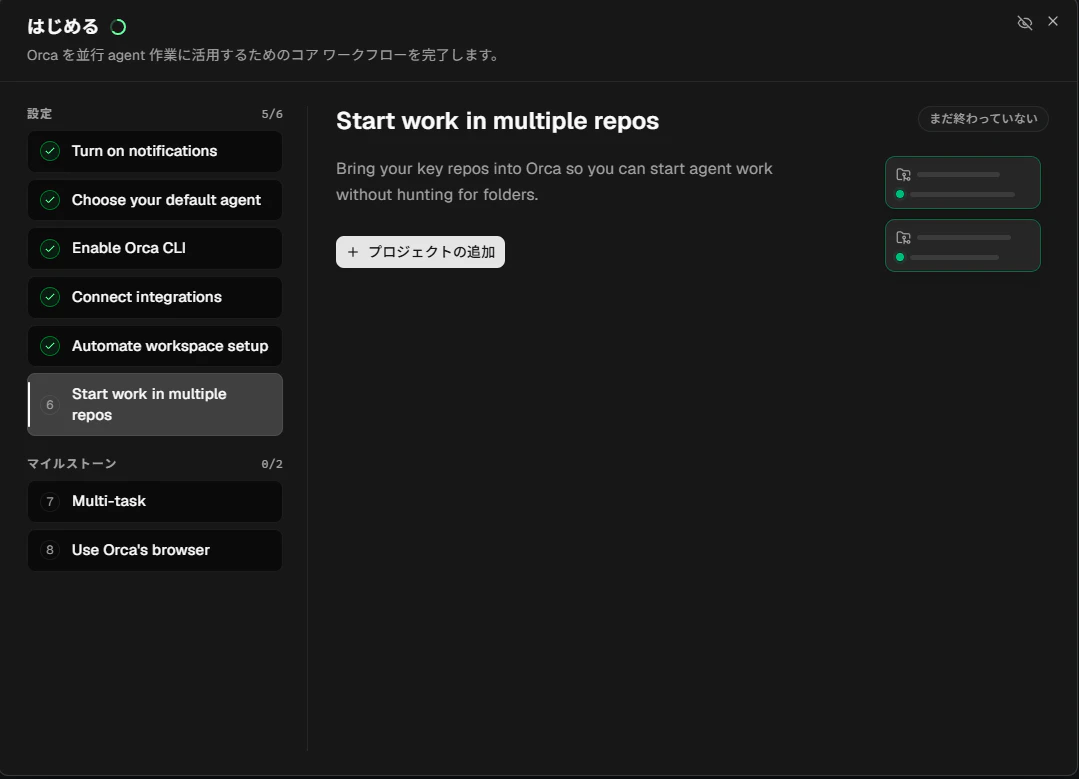Image resolution: width=1079 pixels, height=779 pixels.
Task: Open the Multi-task milestone
Action: click(x=155, y=502)
